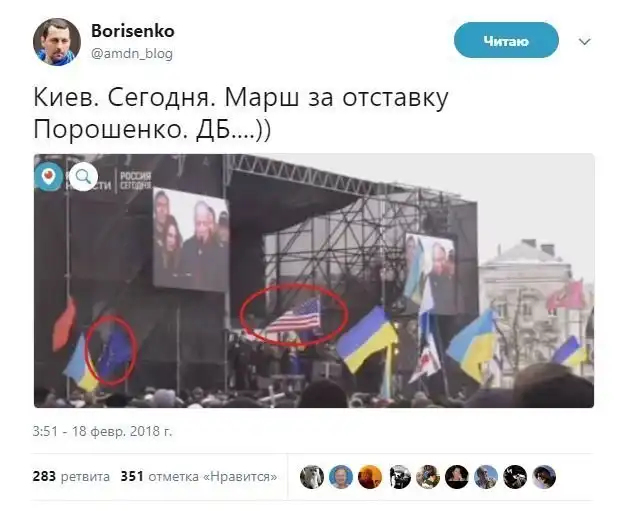This screenshot has width=625, height=511.
Task: View the 351 отметка «Нравится» list
Action: click(199, 476)
